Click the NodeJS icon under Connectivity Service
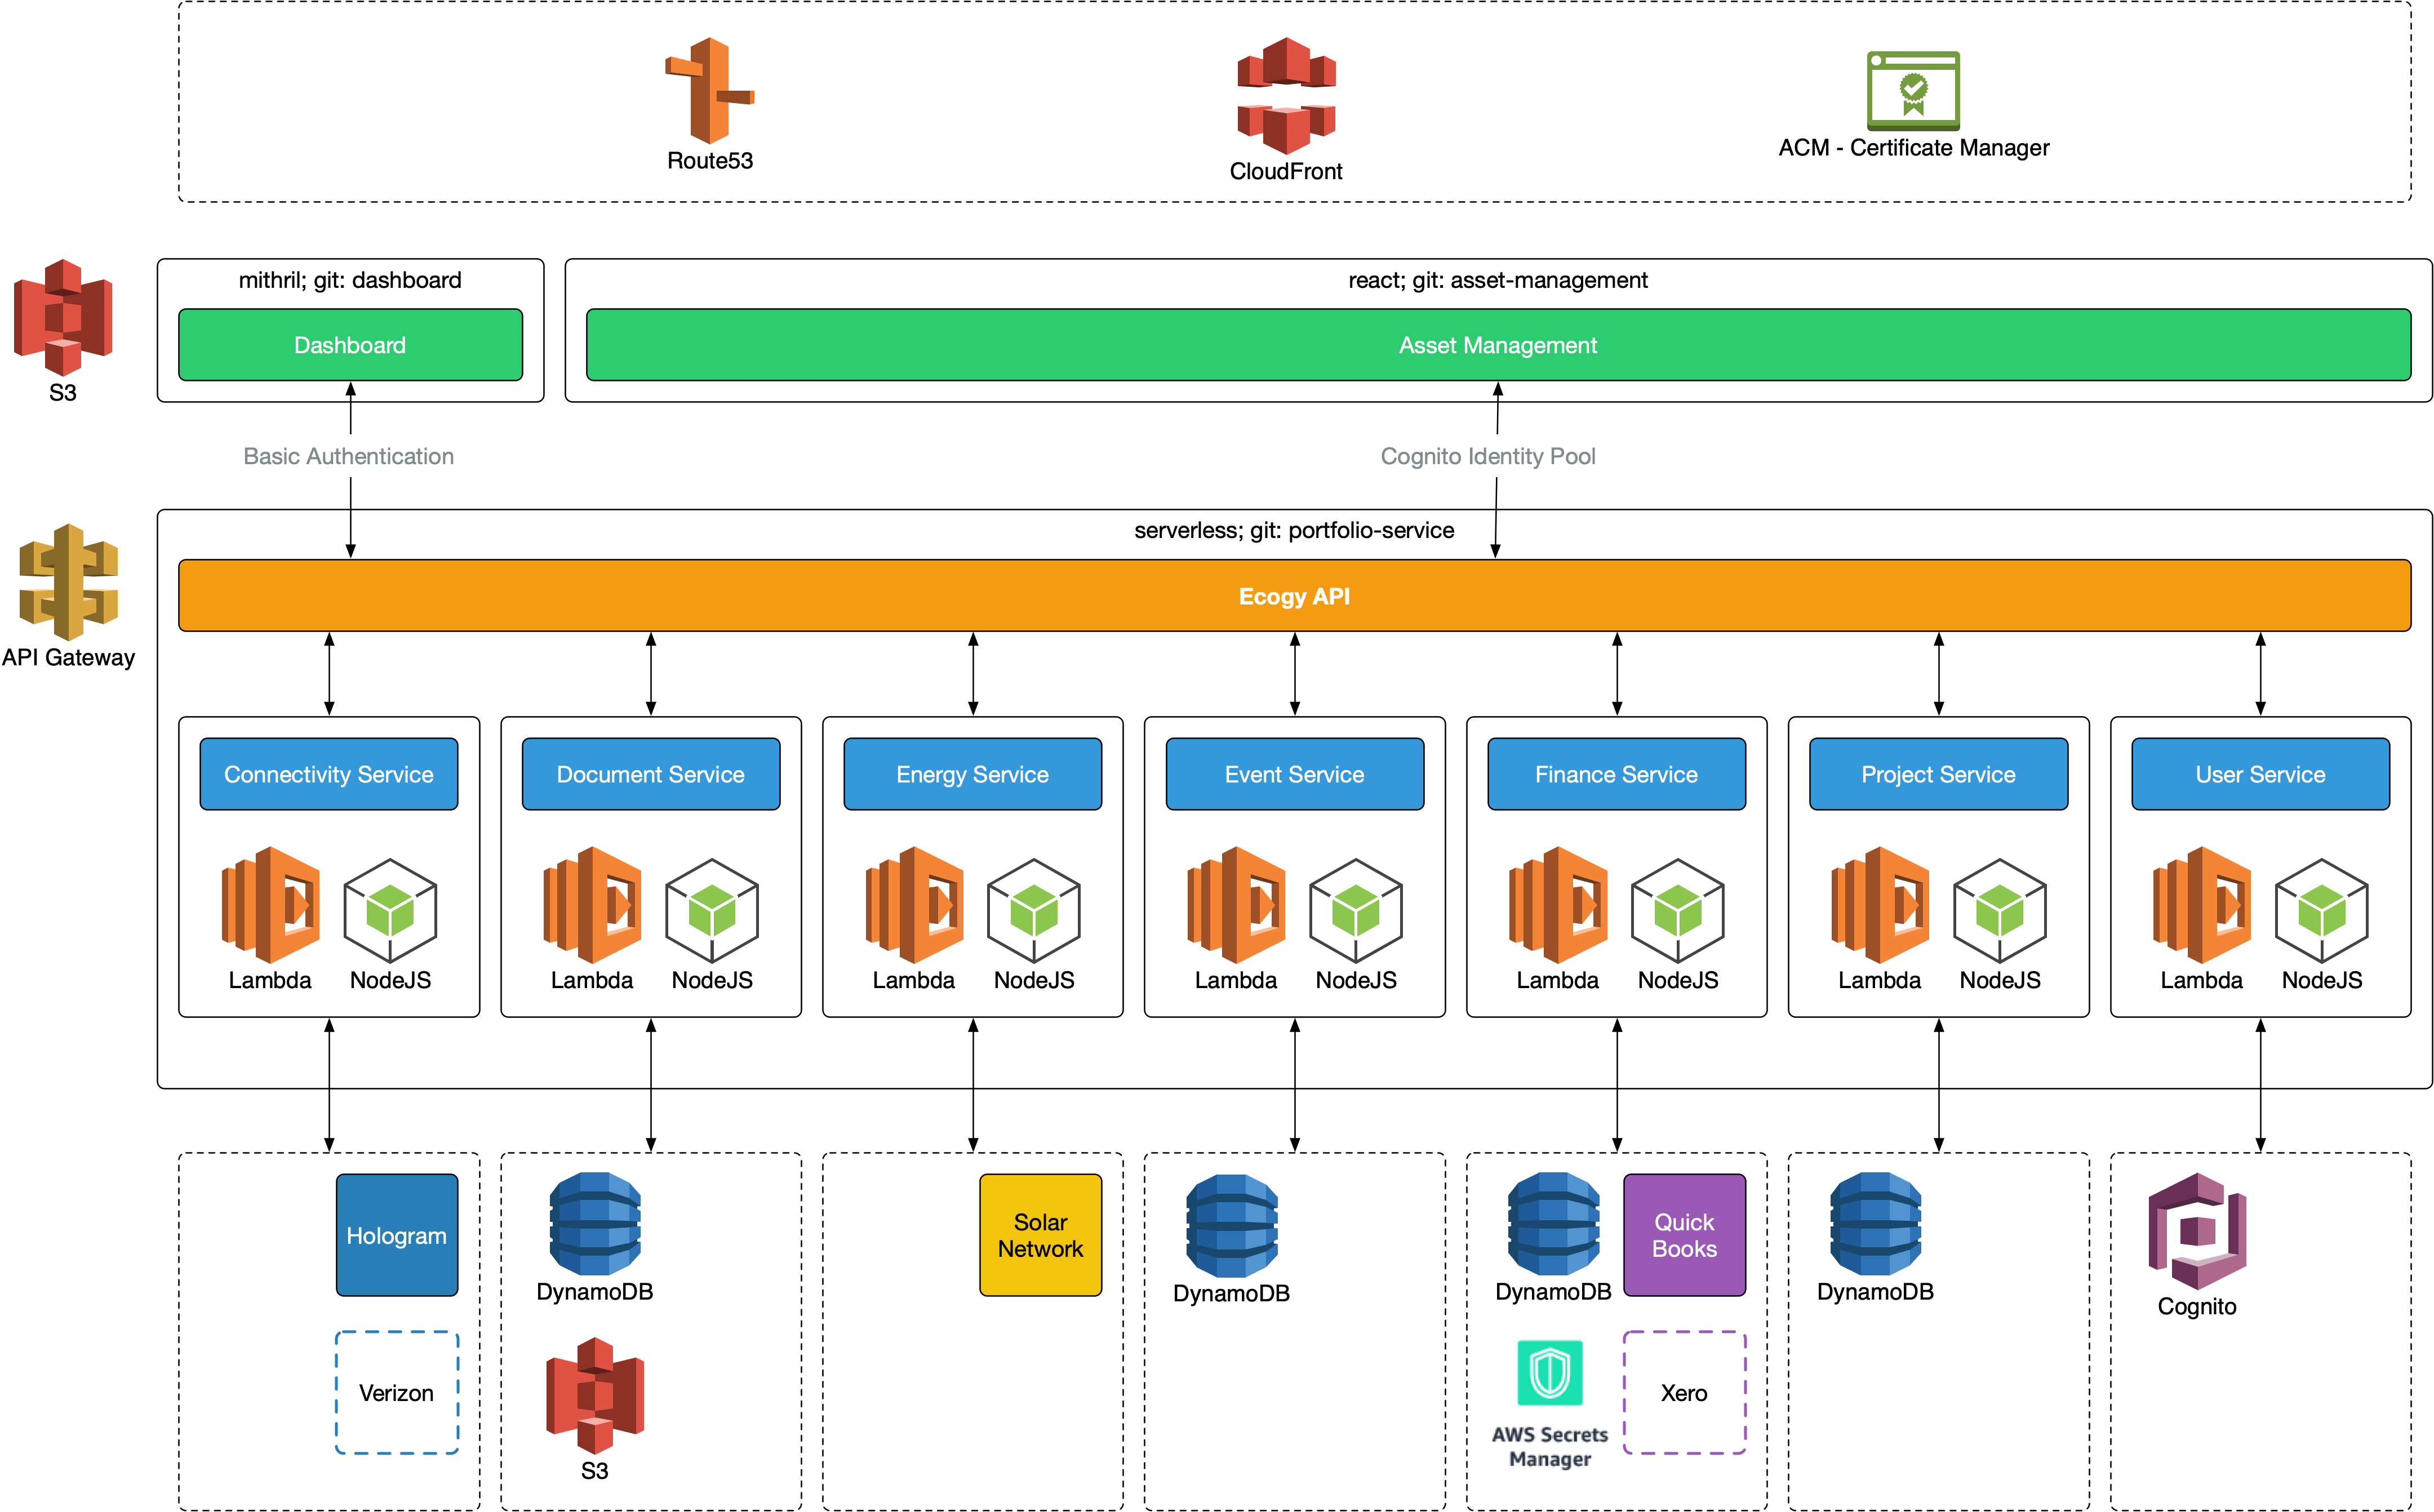Screen dimensions: 2434x1512 [390, 911]
